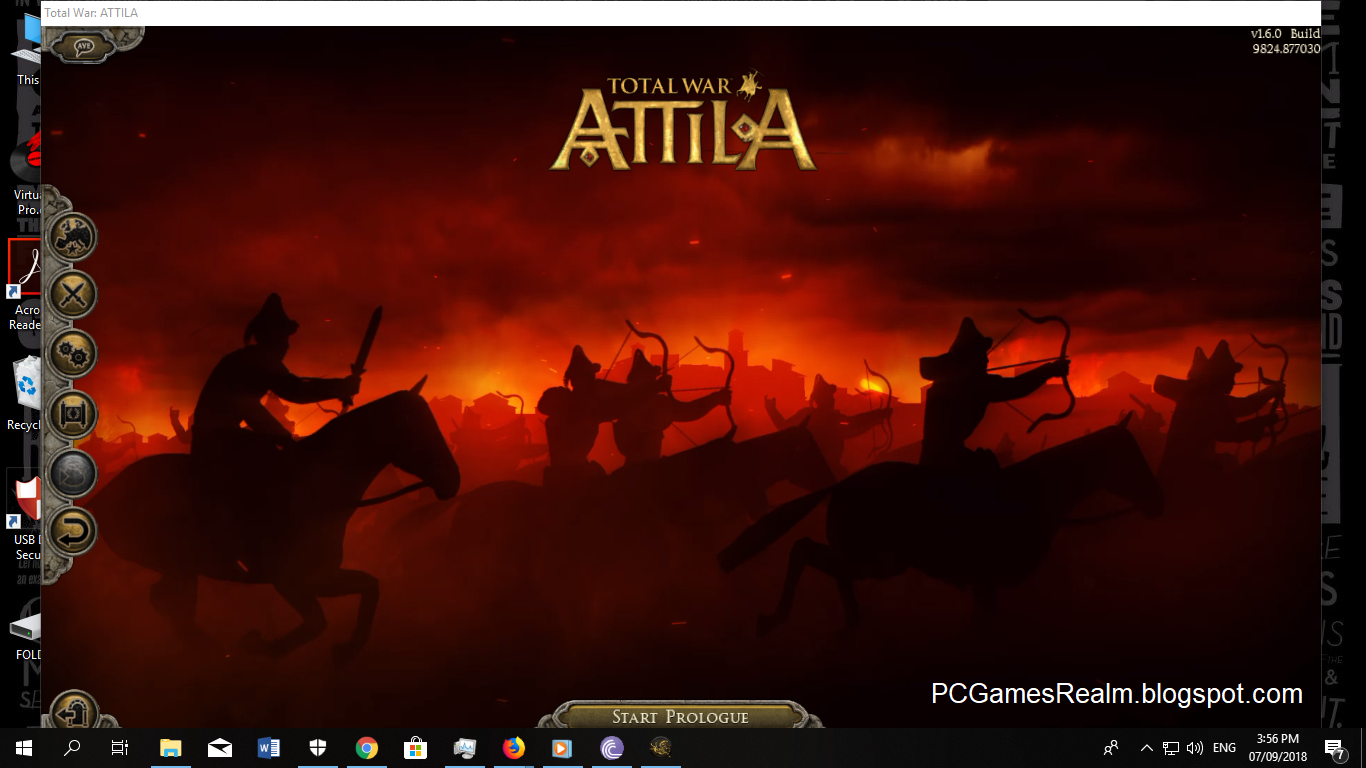Open the Mail app on taskbar
1366x768 pixels.
coord(220,748)
